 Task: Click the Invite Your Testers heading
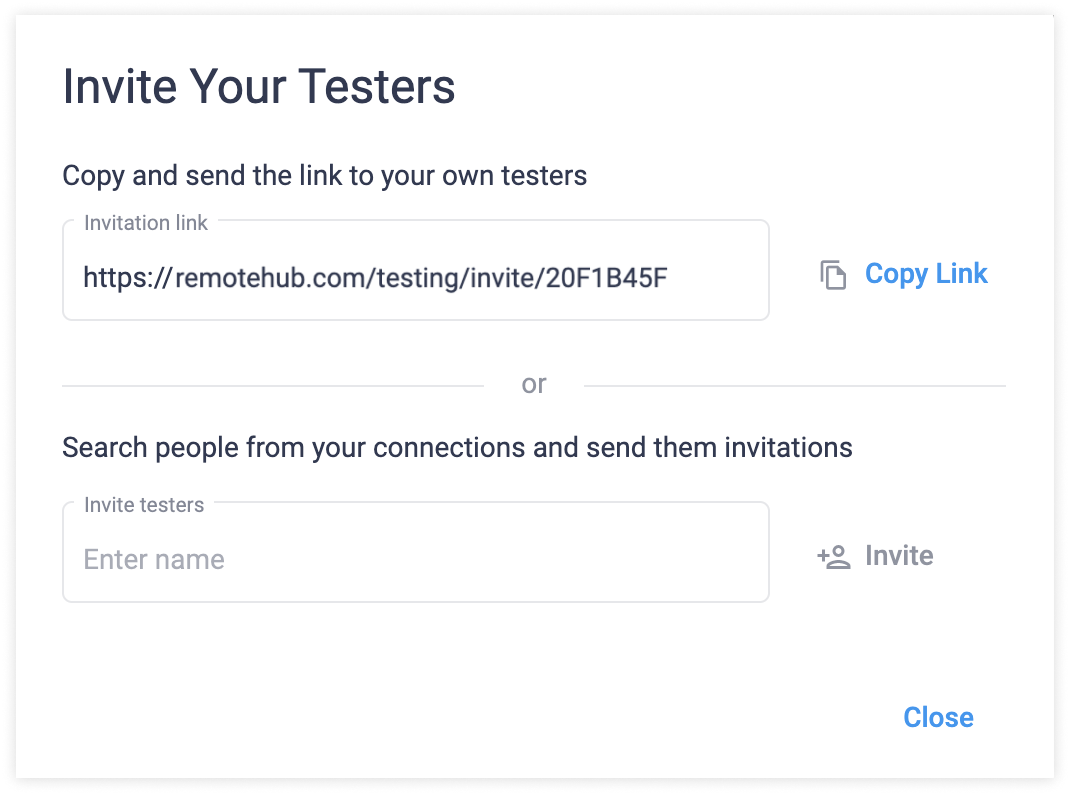click(x=259, y=87)
